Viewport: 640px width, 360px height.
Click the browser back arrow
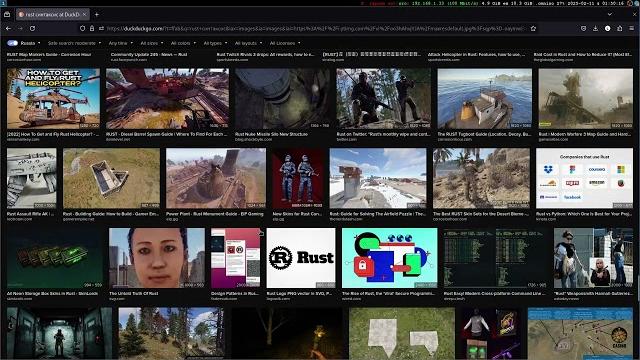tap(9, 29)
